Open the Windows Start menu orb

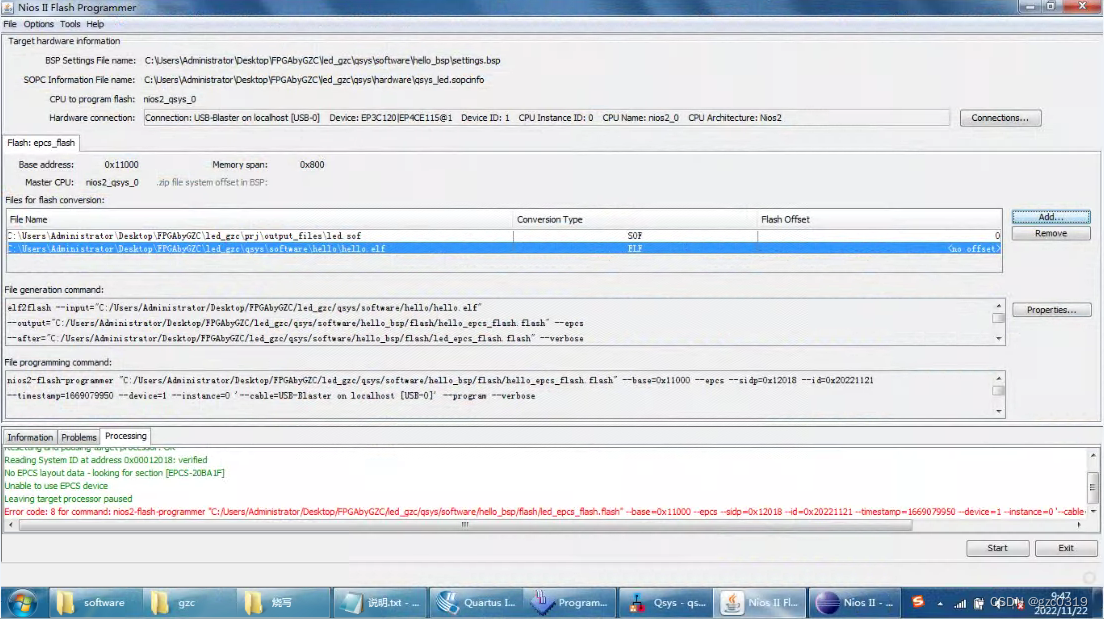[x=22, y=603]
